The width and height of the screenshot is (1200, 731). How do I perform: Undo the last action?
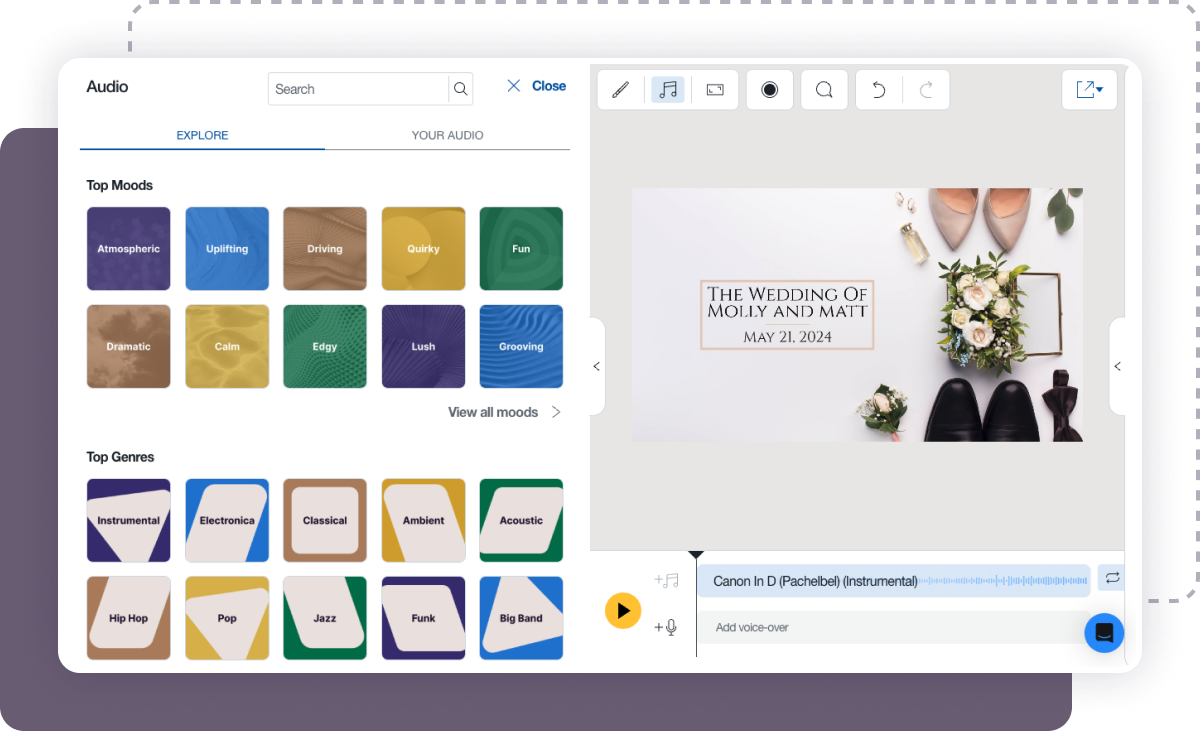(x=877, y=89)
